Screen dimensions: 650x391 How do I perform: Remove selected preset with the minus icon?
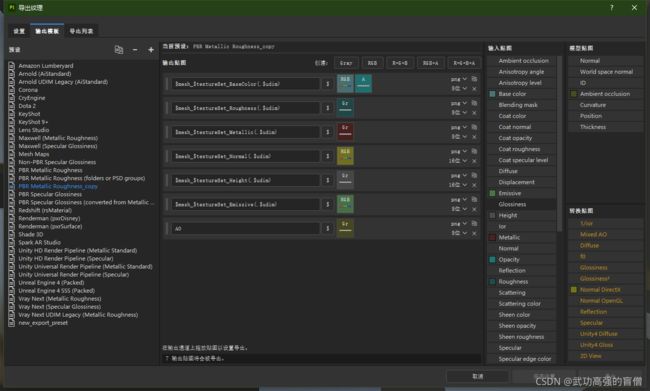coord(135,50)
